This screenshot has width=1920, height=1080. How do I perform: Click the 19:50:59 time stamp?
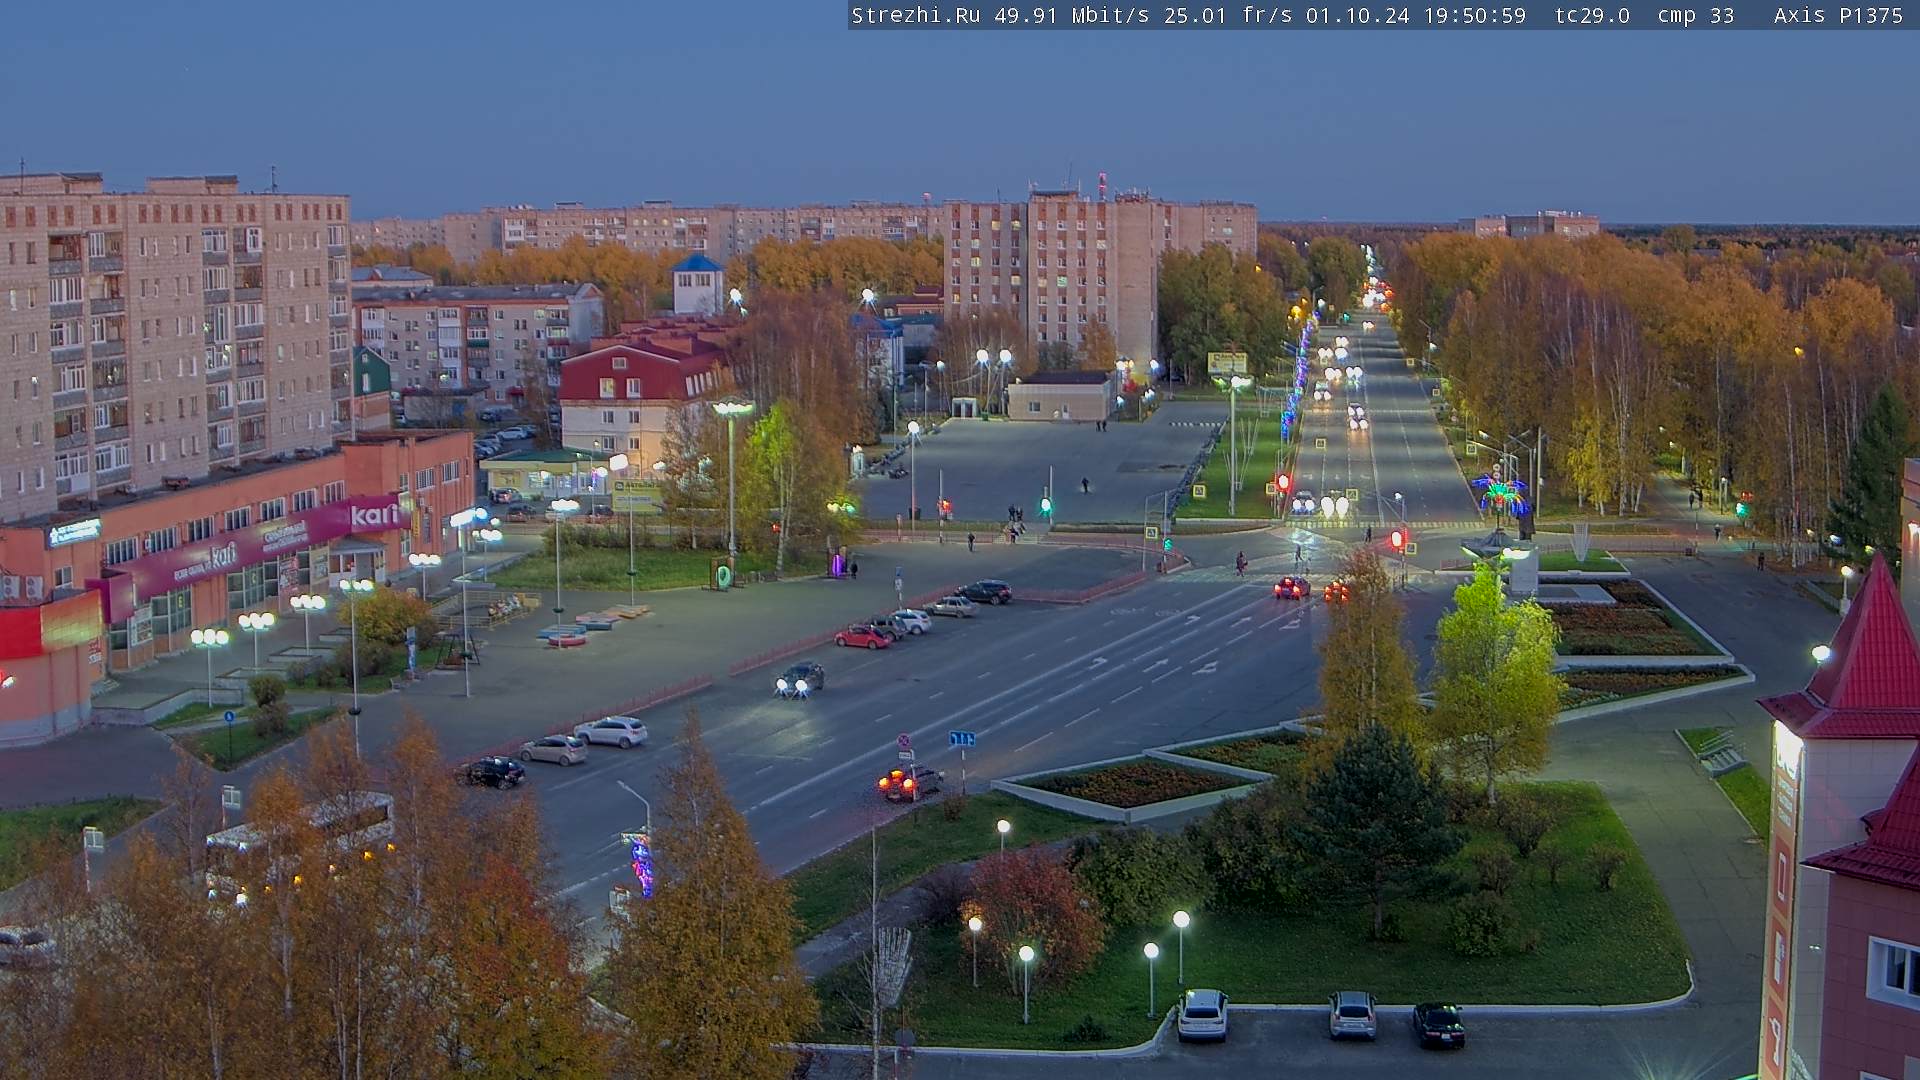click(x=1474, y=16)
